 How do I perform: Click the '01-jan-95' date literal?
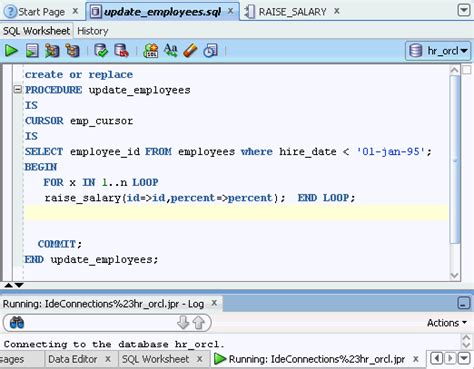pos(390,152)
